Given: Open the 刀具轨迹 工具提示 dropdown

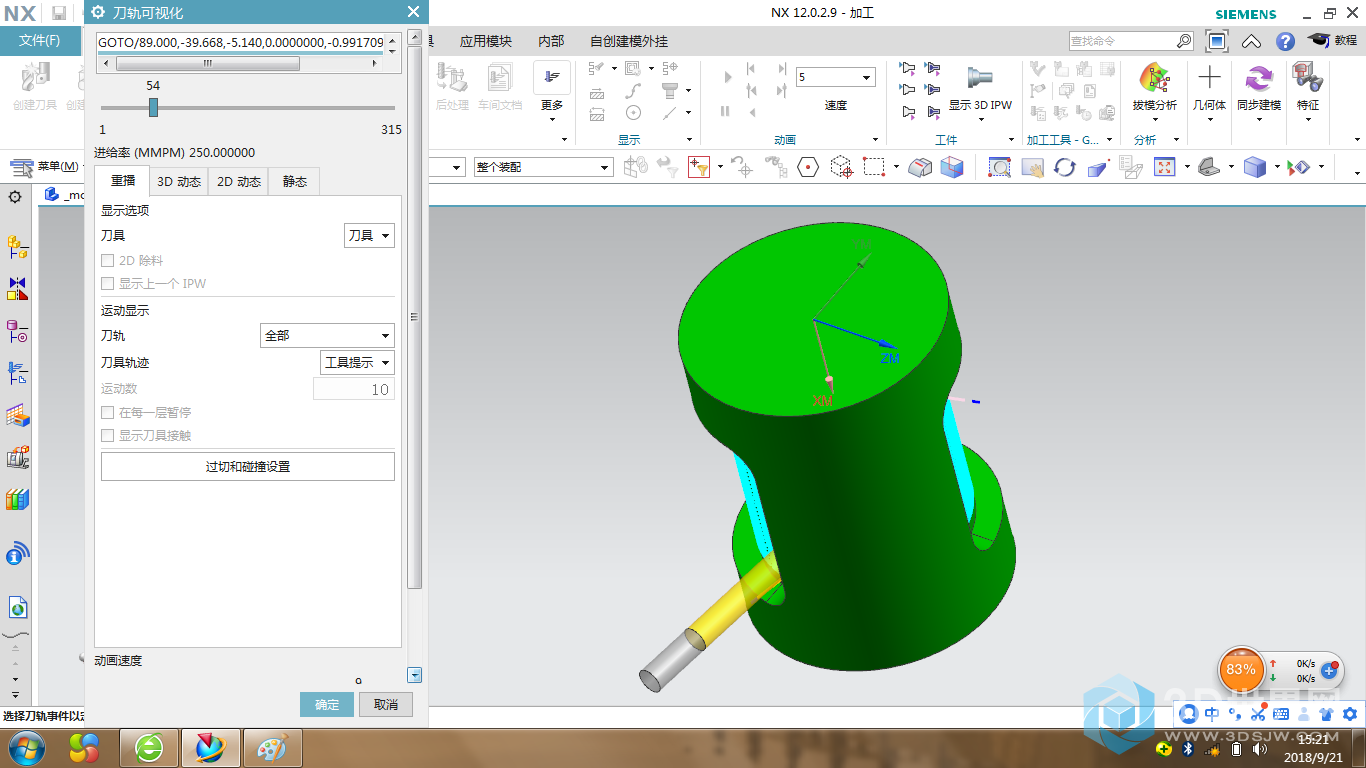Looking at the screenshot, I should (357, 362).
